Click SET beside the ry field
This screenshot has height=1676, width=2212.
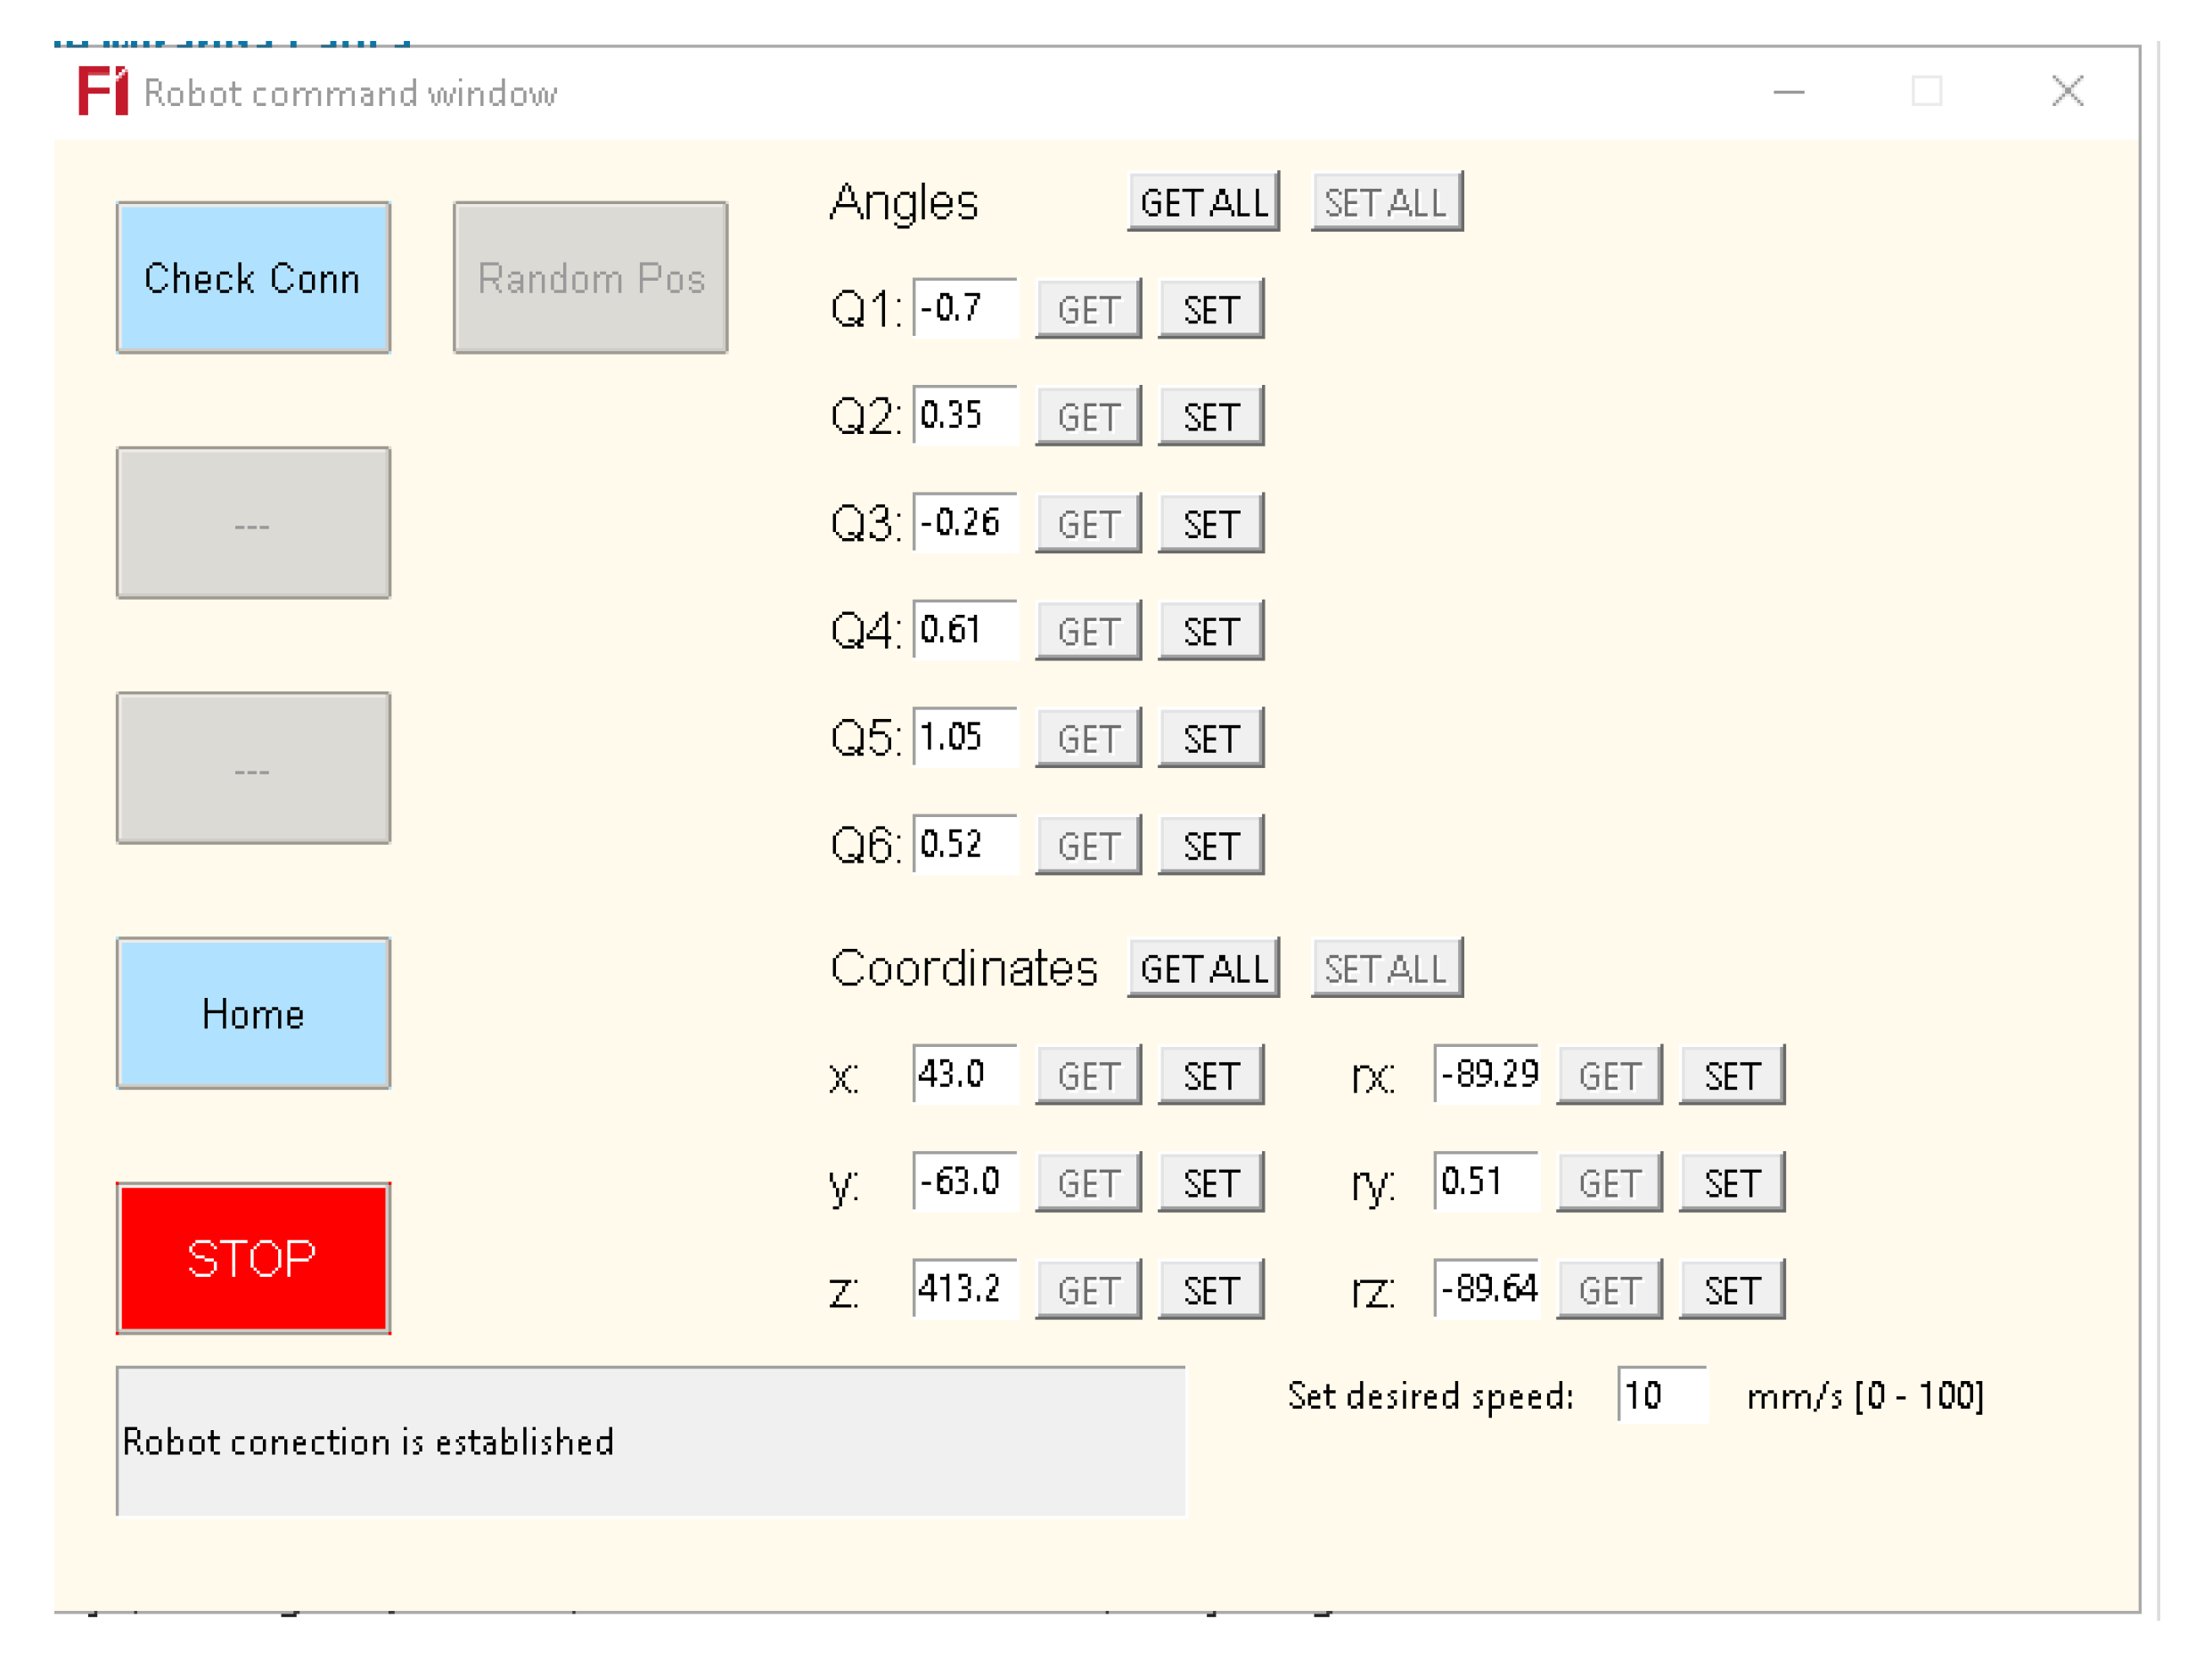(x=1732, y=1183)
